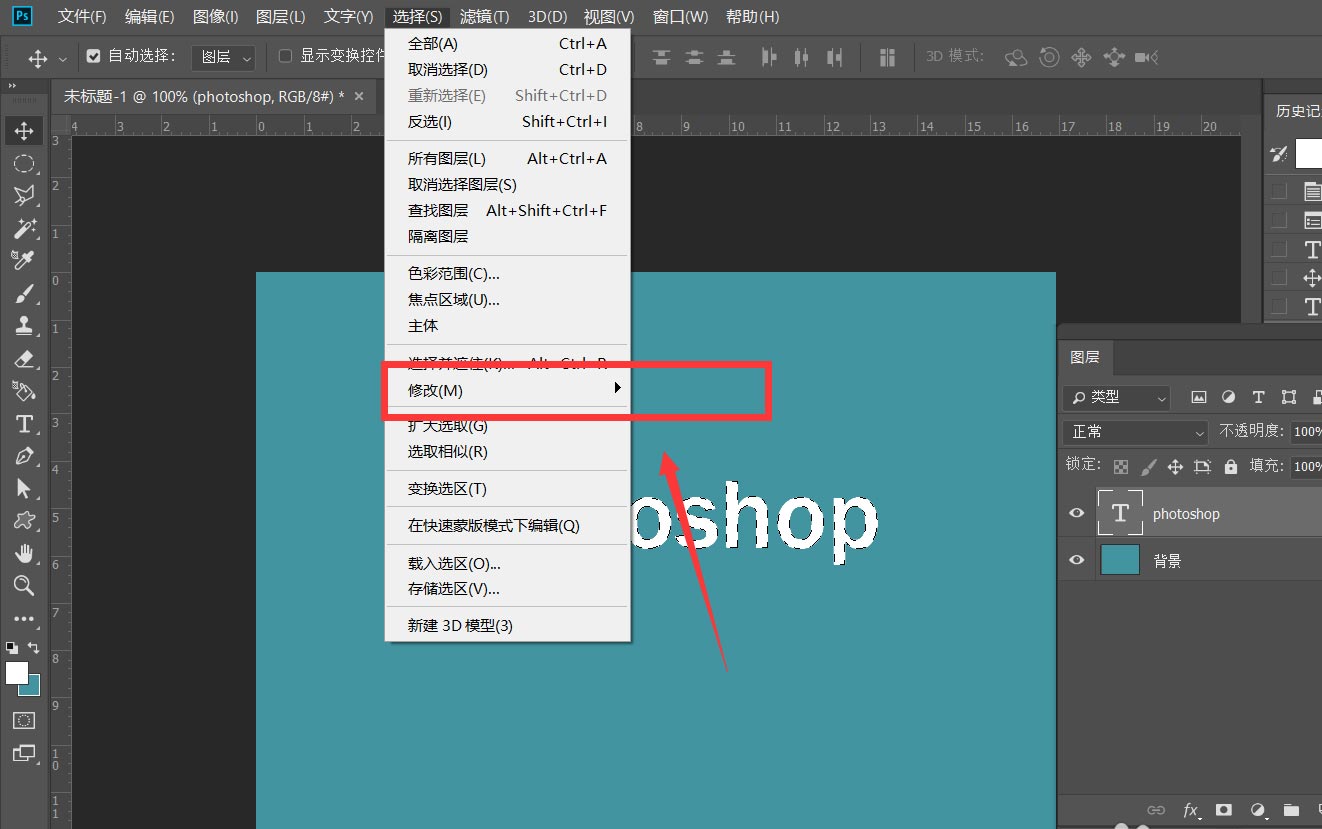The height and width of the screenshot is (829, 1322).
Task: Toggle lock transparent pixels checkerboard icon
Action: click(x=1122, y=466)
